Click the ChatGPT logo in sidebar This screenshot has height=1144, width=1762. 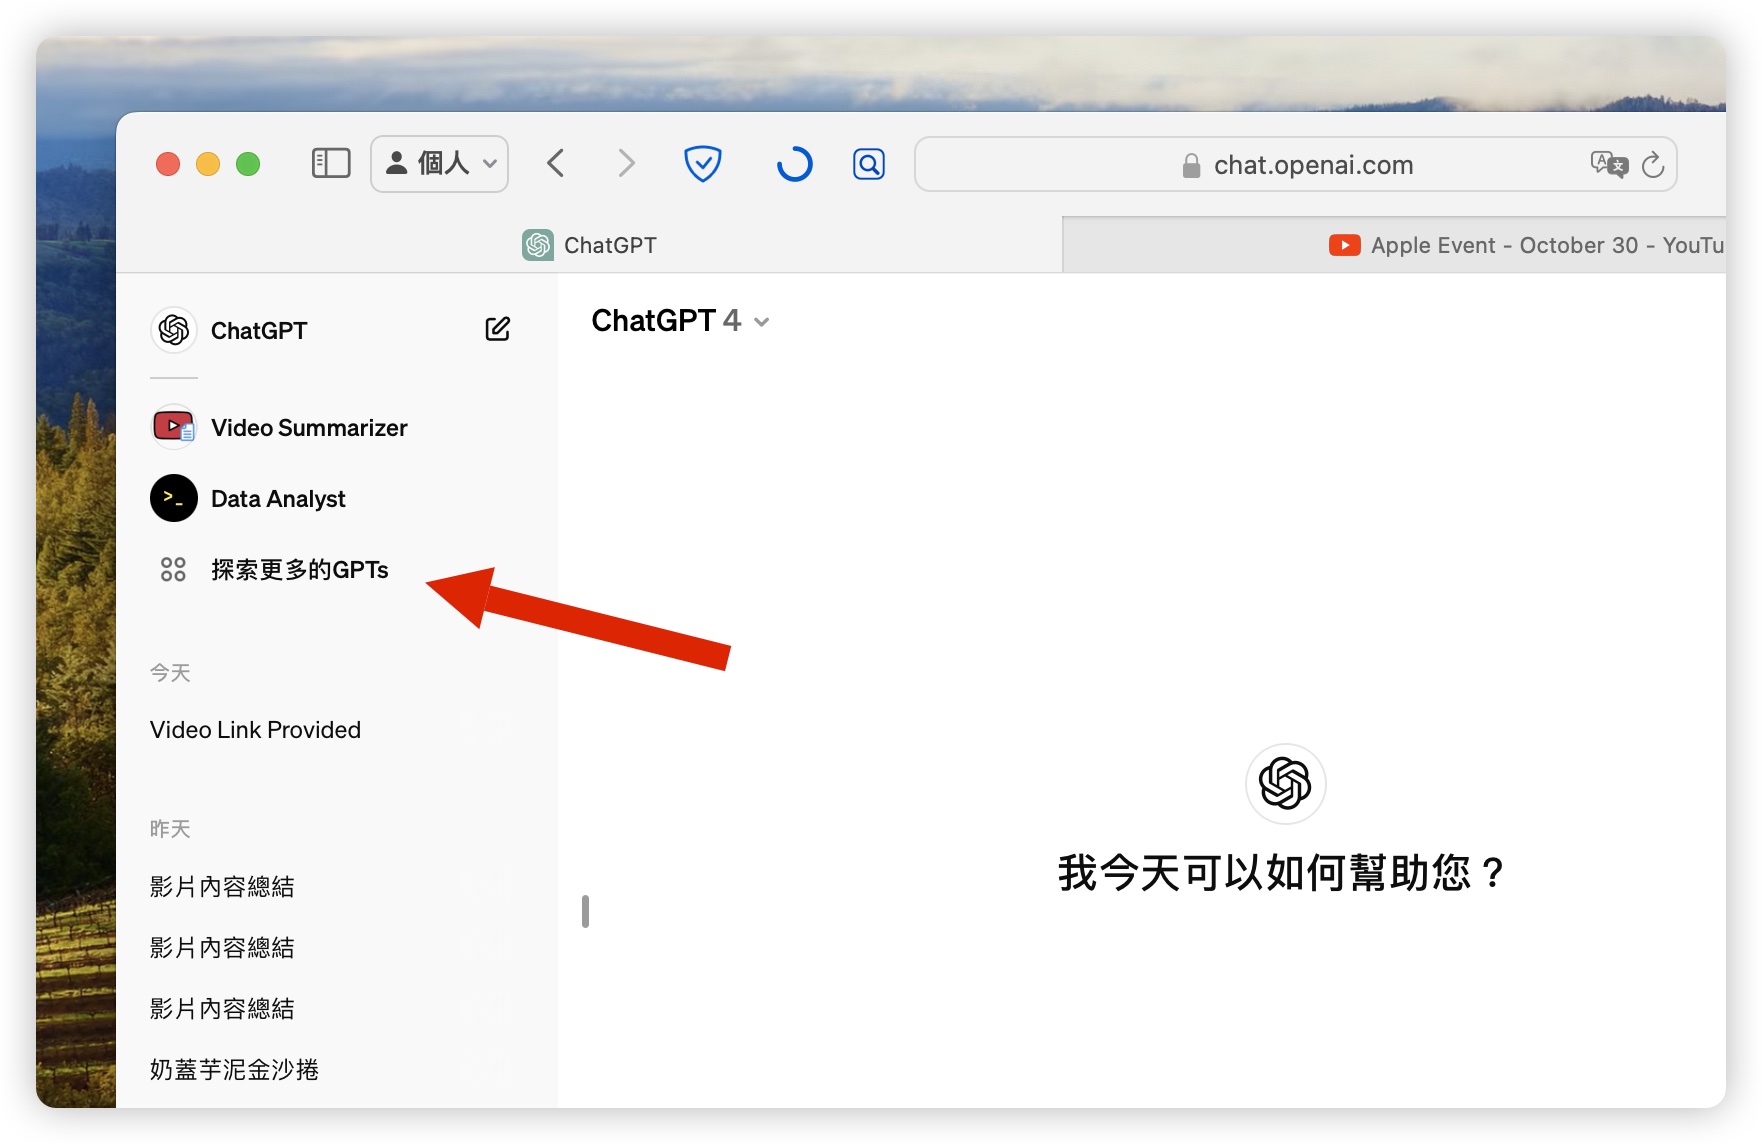(174, 330)
